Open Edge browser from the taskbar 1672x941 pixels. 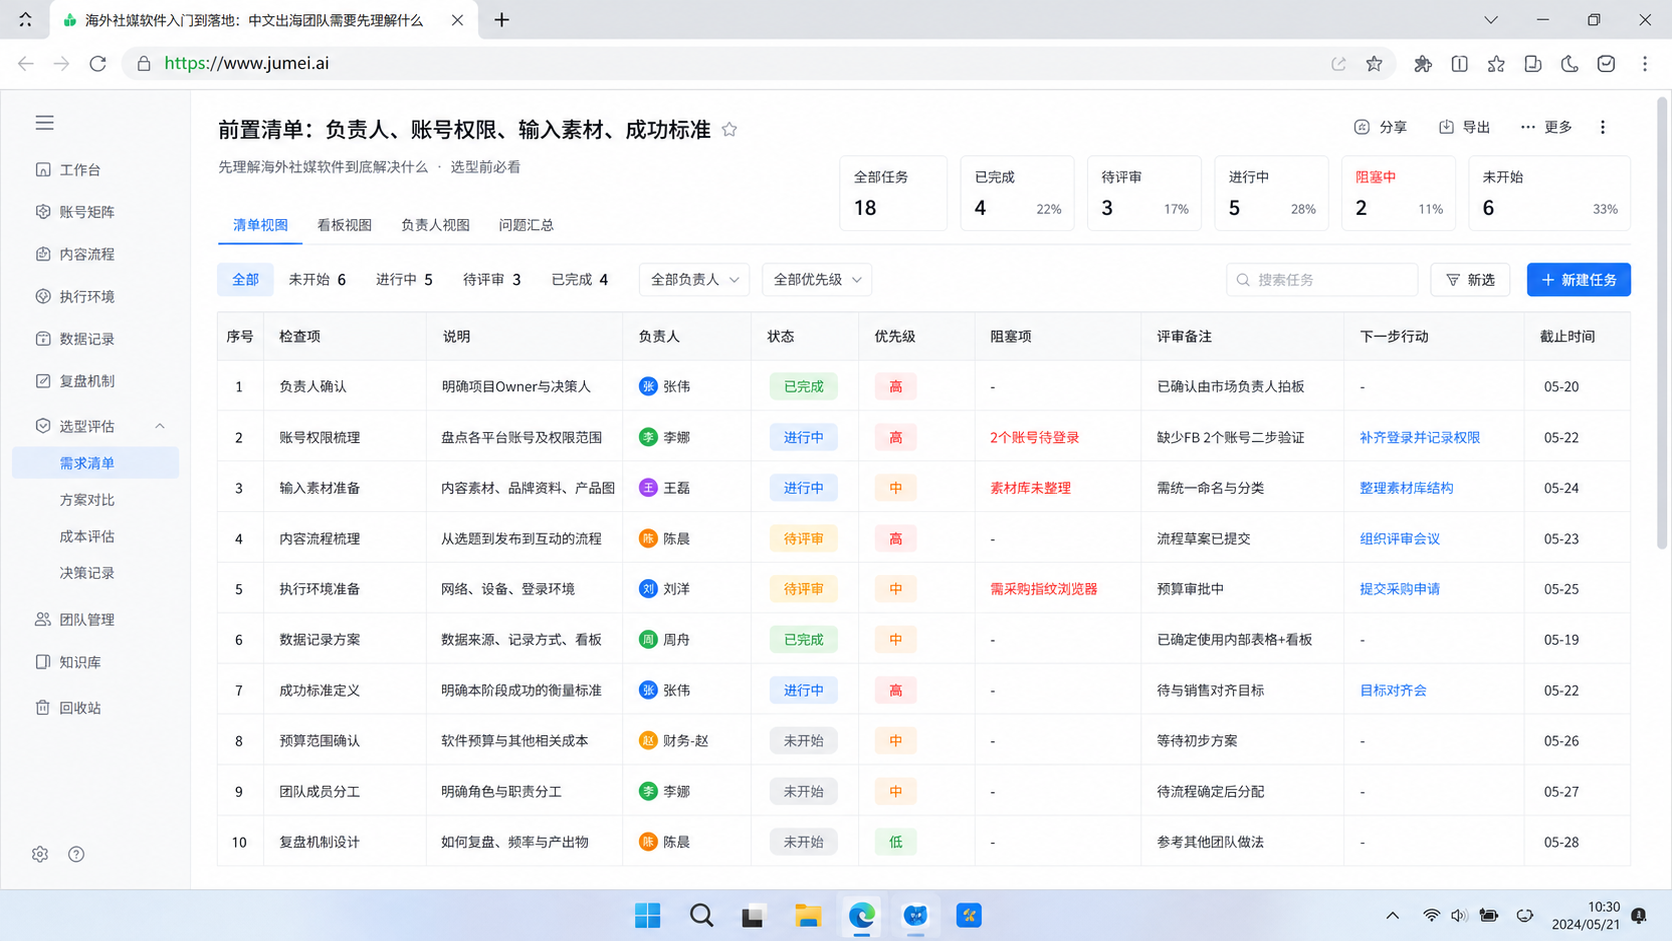[862, 915]
